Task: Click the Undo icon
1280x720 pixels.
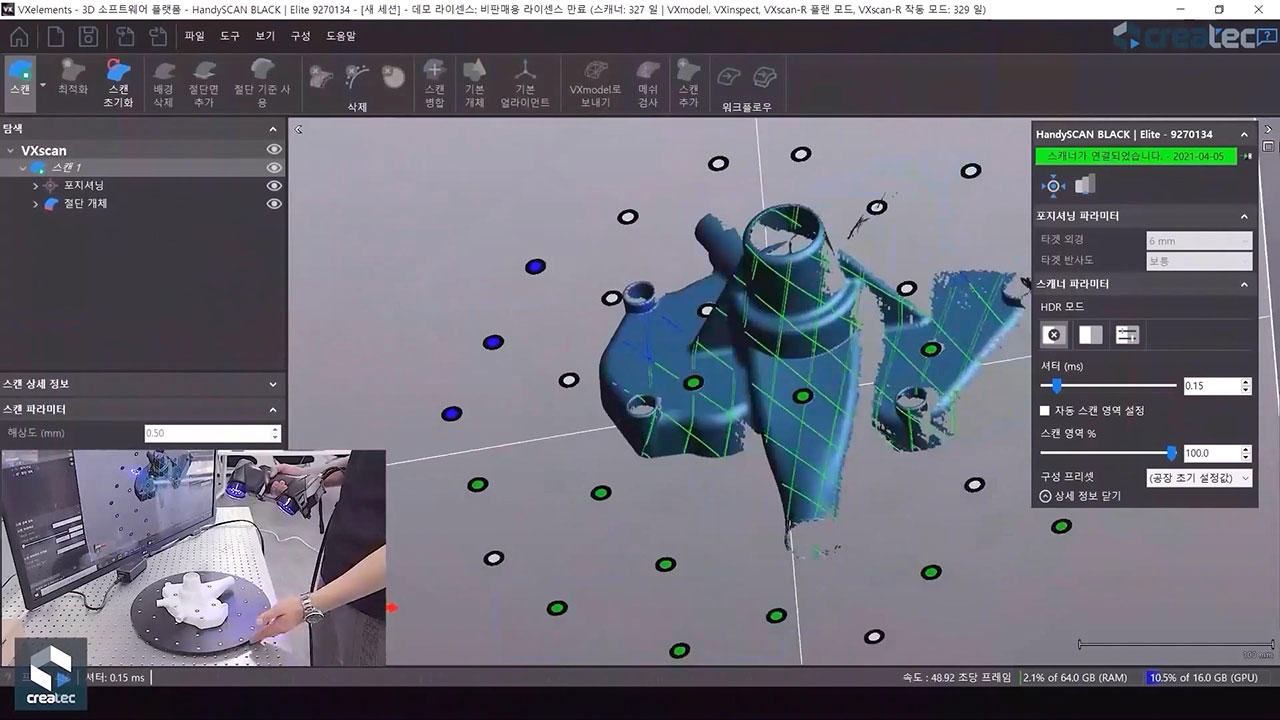Action: [x=125, y=36]
